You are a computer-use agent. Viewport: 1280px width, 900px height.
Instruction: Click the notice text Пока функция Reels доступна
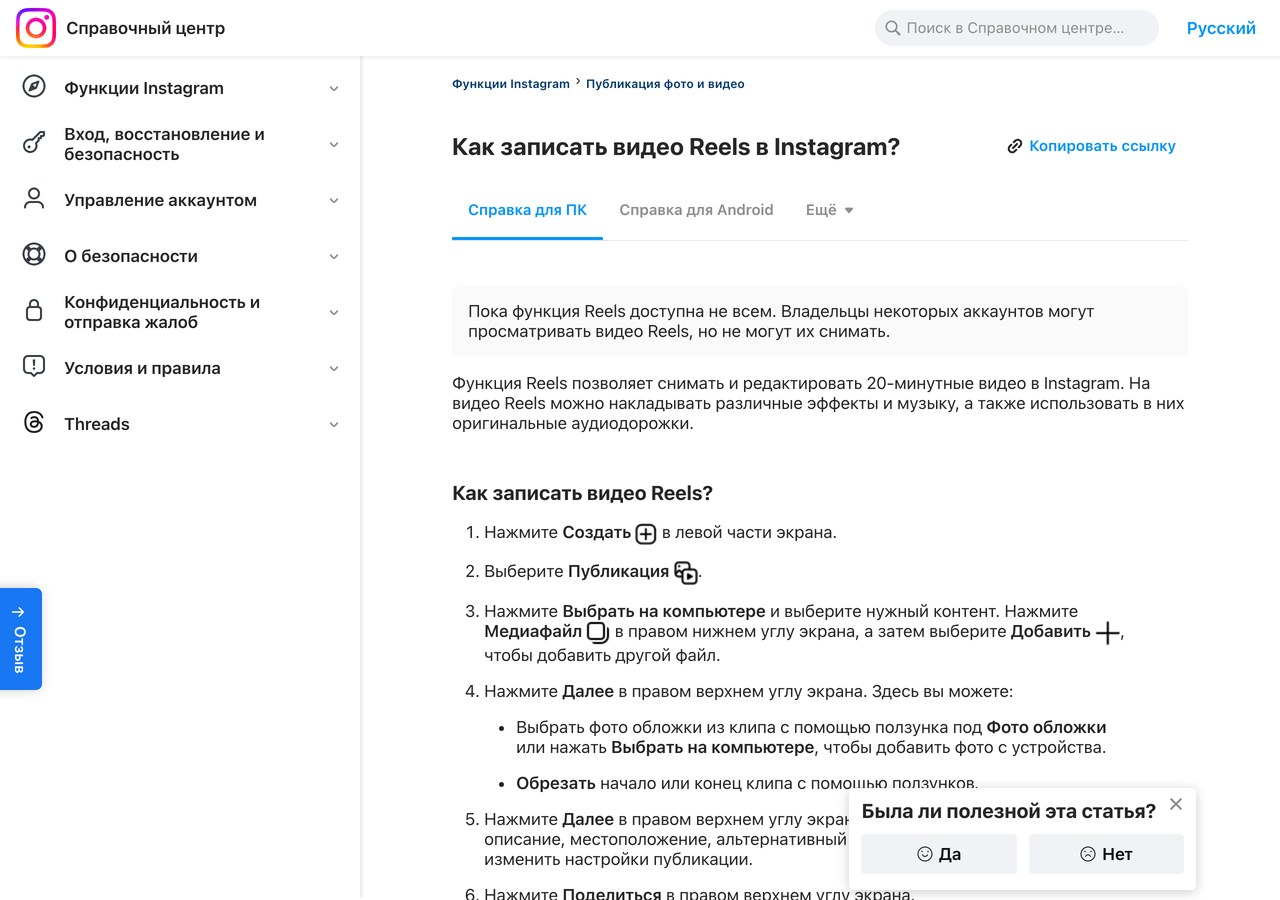coord(781,321)
